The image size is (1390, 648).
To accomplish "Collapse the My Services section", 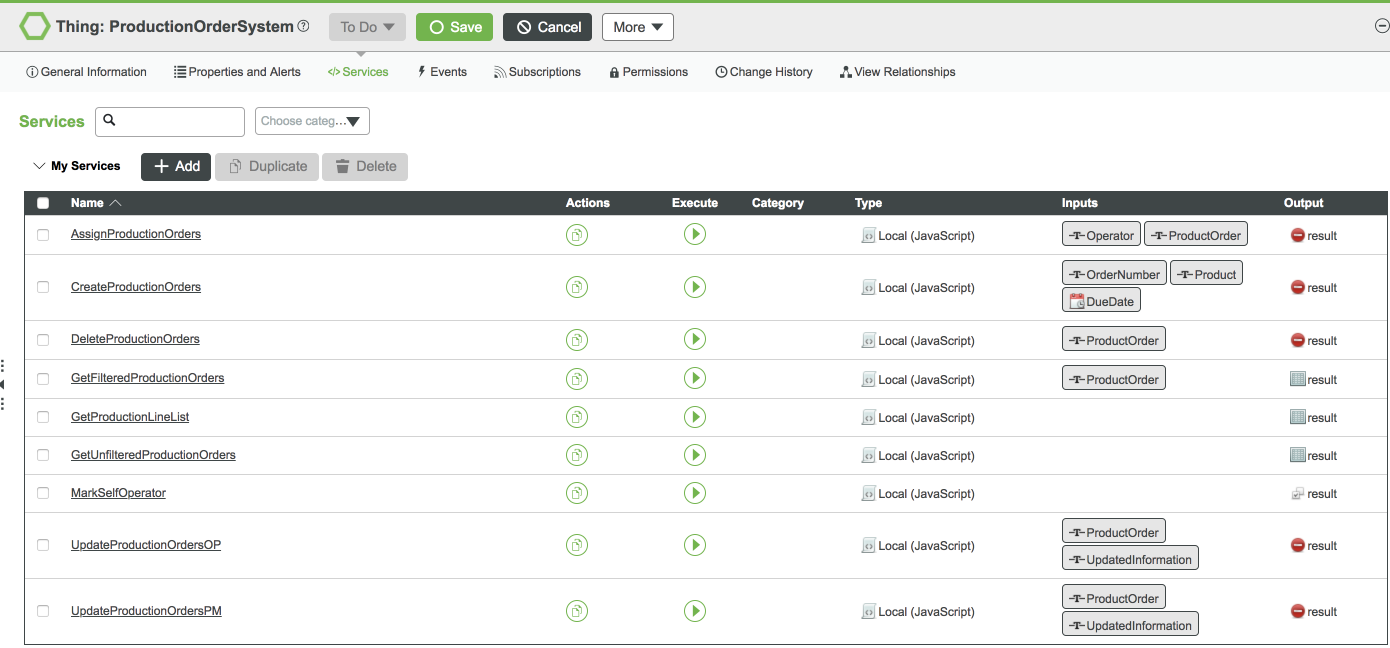I will click(x=39, y=165).
